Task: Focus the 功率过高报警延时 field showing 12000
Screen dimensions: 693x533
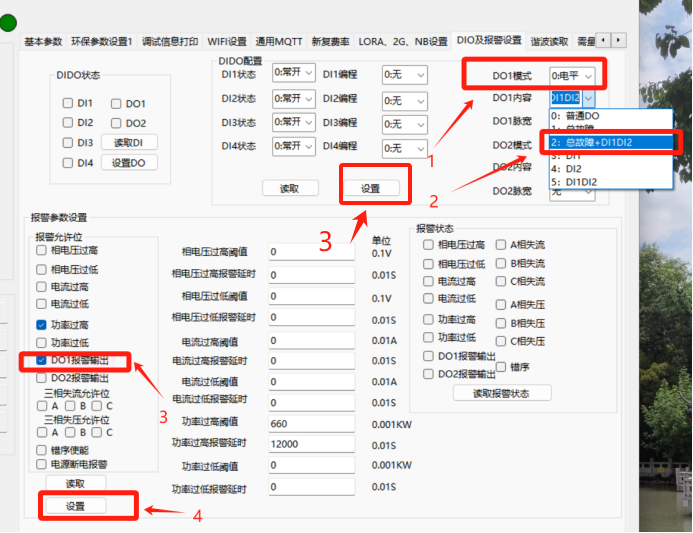Action: click(314, 444)
